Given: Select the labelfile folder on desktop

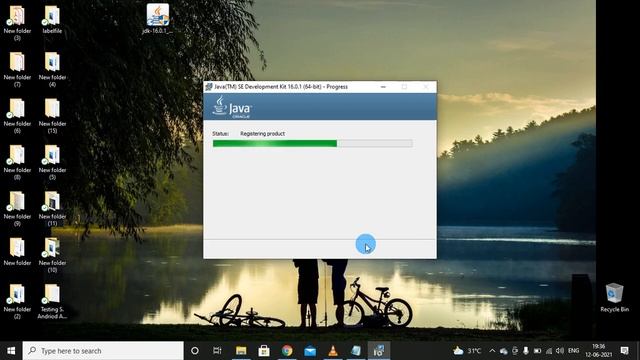Looking at the screenshot, I should pyautogui.click(x=52, y=19).
